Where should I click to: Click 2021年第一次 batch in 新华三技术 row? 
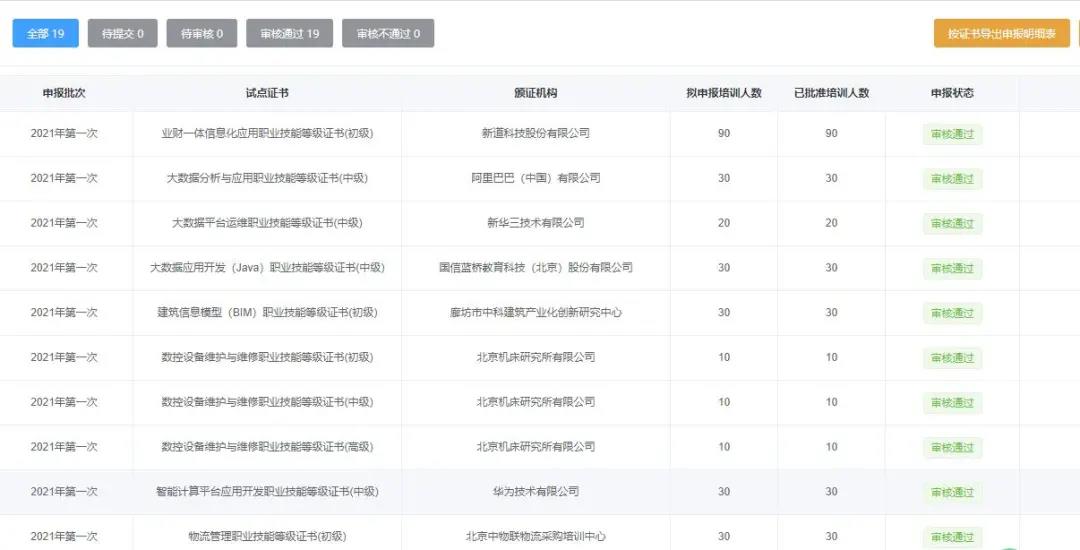click(64, 223)
